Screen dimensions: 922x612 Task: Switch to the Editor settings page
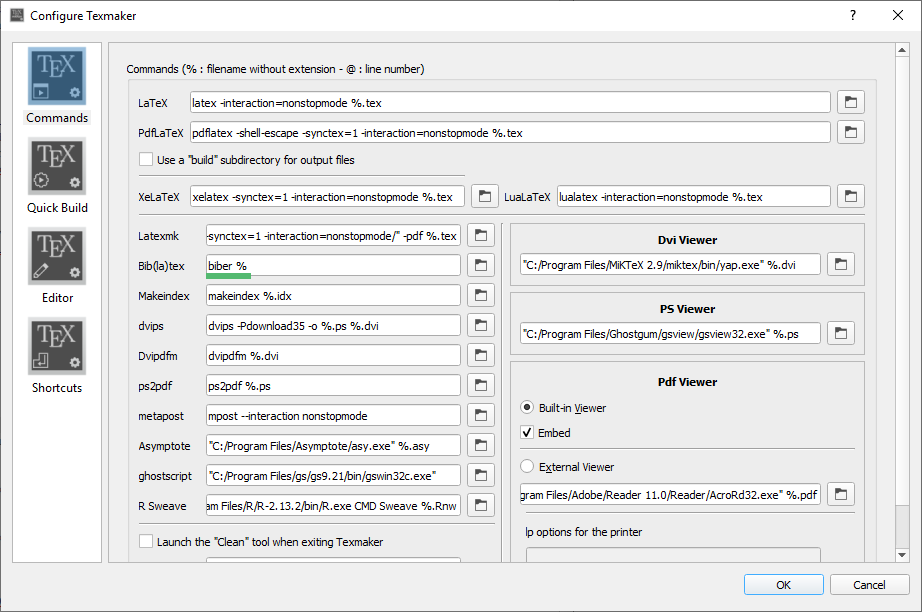57,257
